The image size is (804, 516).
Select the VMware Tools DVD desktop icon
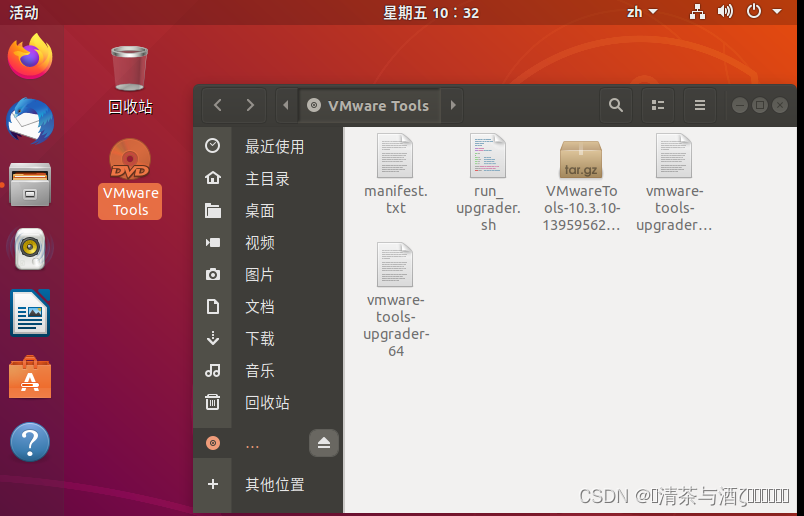click(130, 178)
